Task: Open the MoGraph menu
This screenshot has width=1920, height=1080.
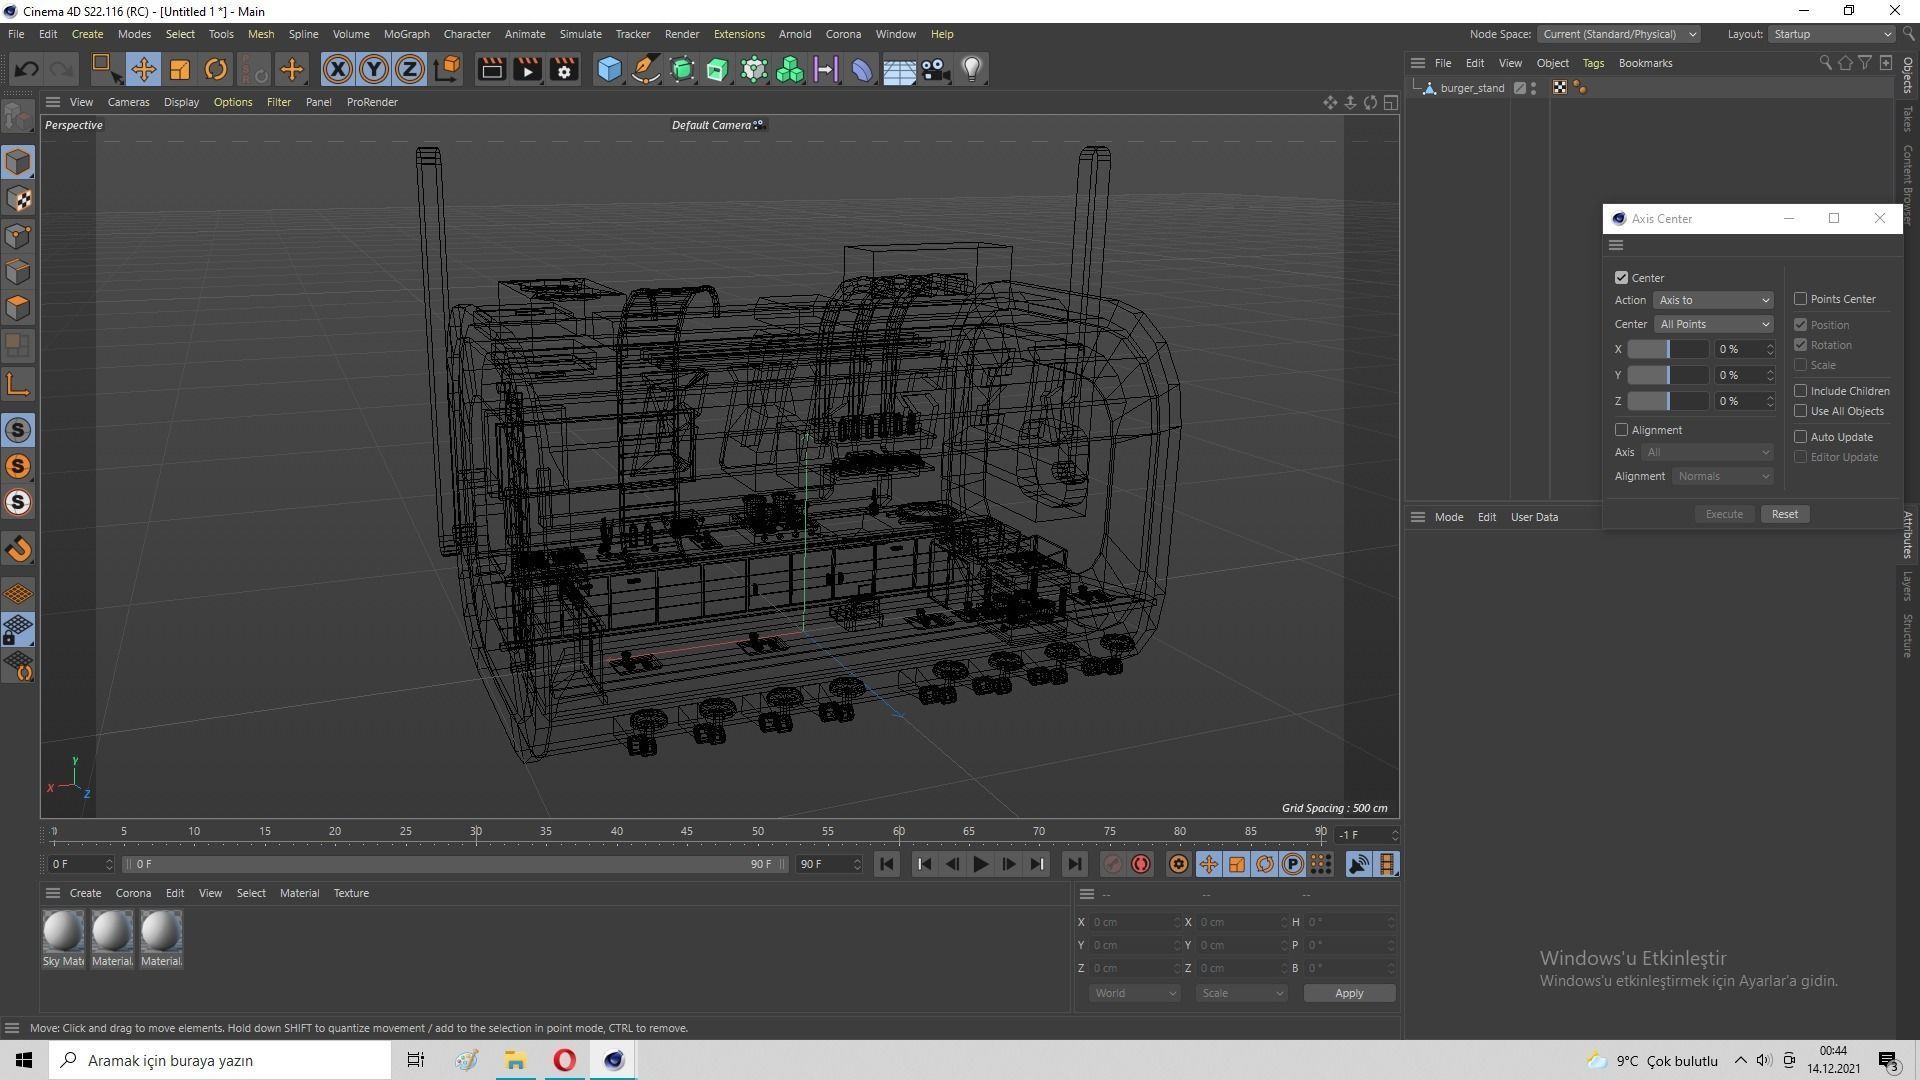Action: click(406, 34)
